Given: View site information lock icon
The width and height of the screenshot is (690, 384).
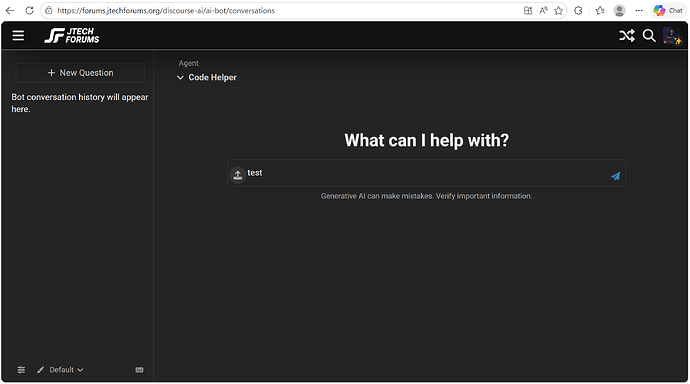Looking at the screenshot, I should [48, 11].
